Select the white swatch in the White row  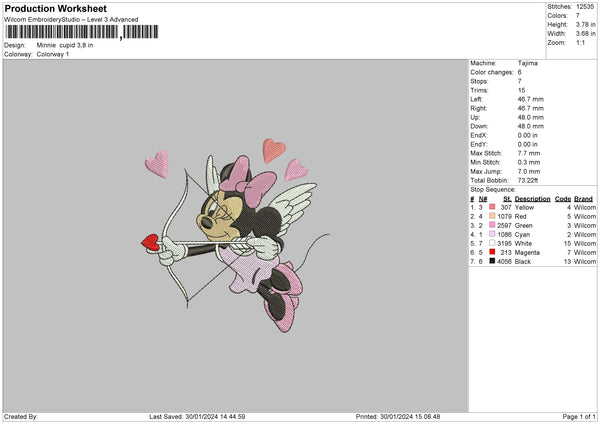pos(492,243)
